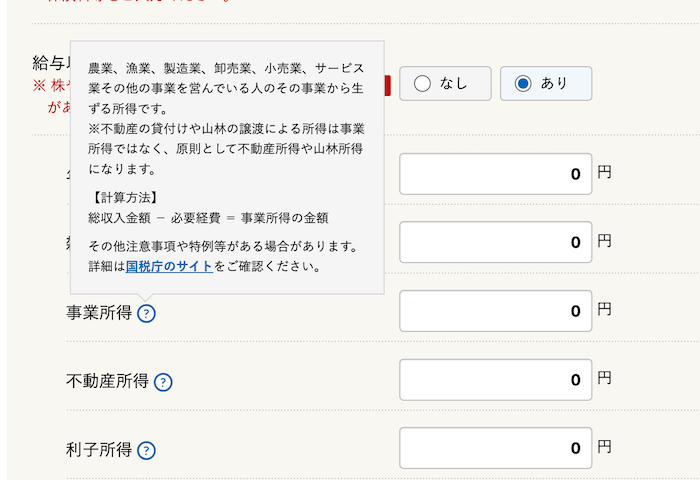Click the 不動産所得 label text
The image size is (700, 480).
(x=107, y=382)
